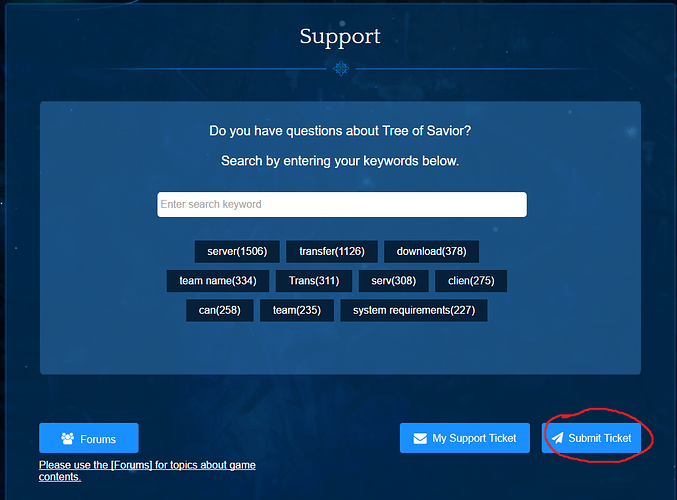Click the Support page heading
The image size is (677, 500).
339,36
